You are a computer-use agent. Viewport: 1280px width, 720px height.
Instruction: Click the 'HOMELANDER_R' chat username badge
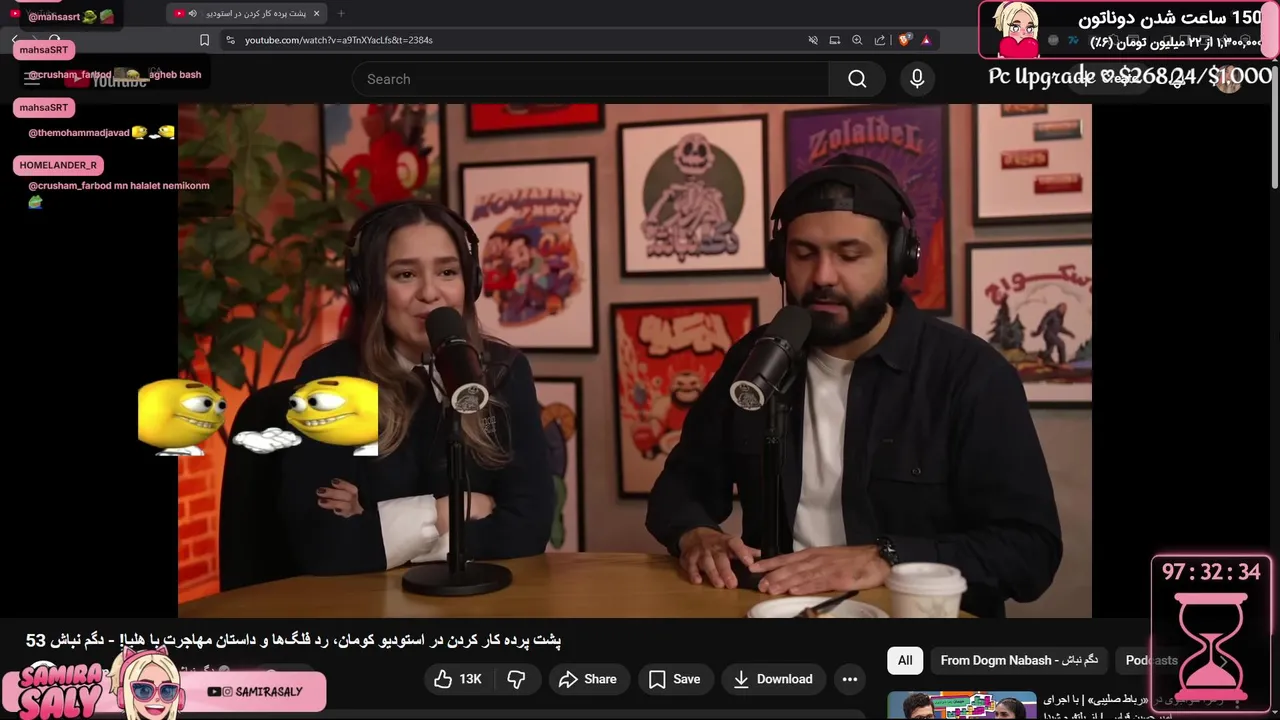click(x=58, y=165)
